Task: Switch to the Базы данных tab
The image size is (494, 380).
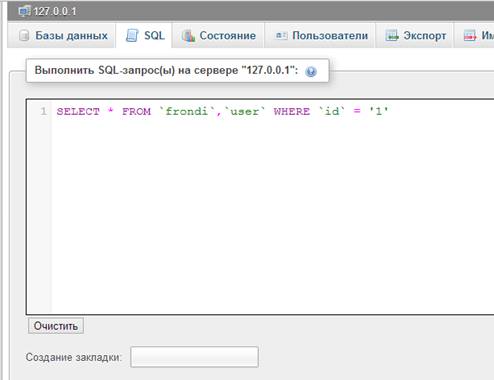Action: click(62, 35)
